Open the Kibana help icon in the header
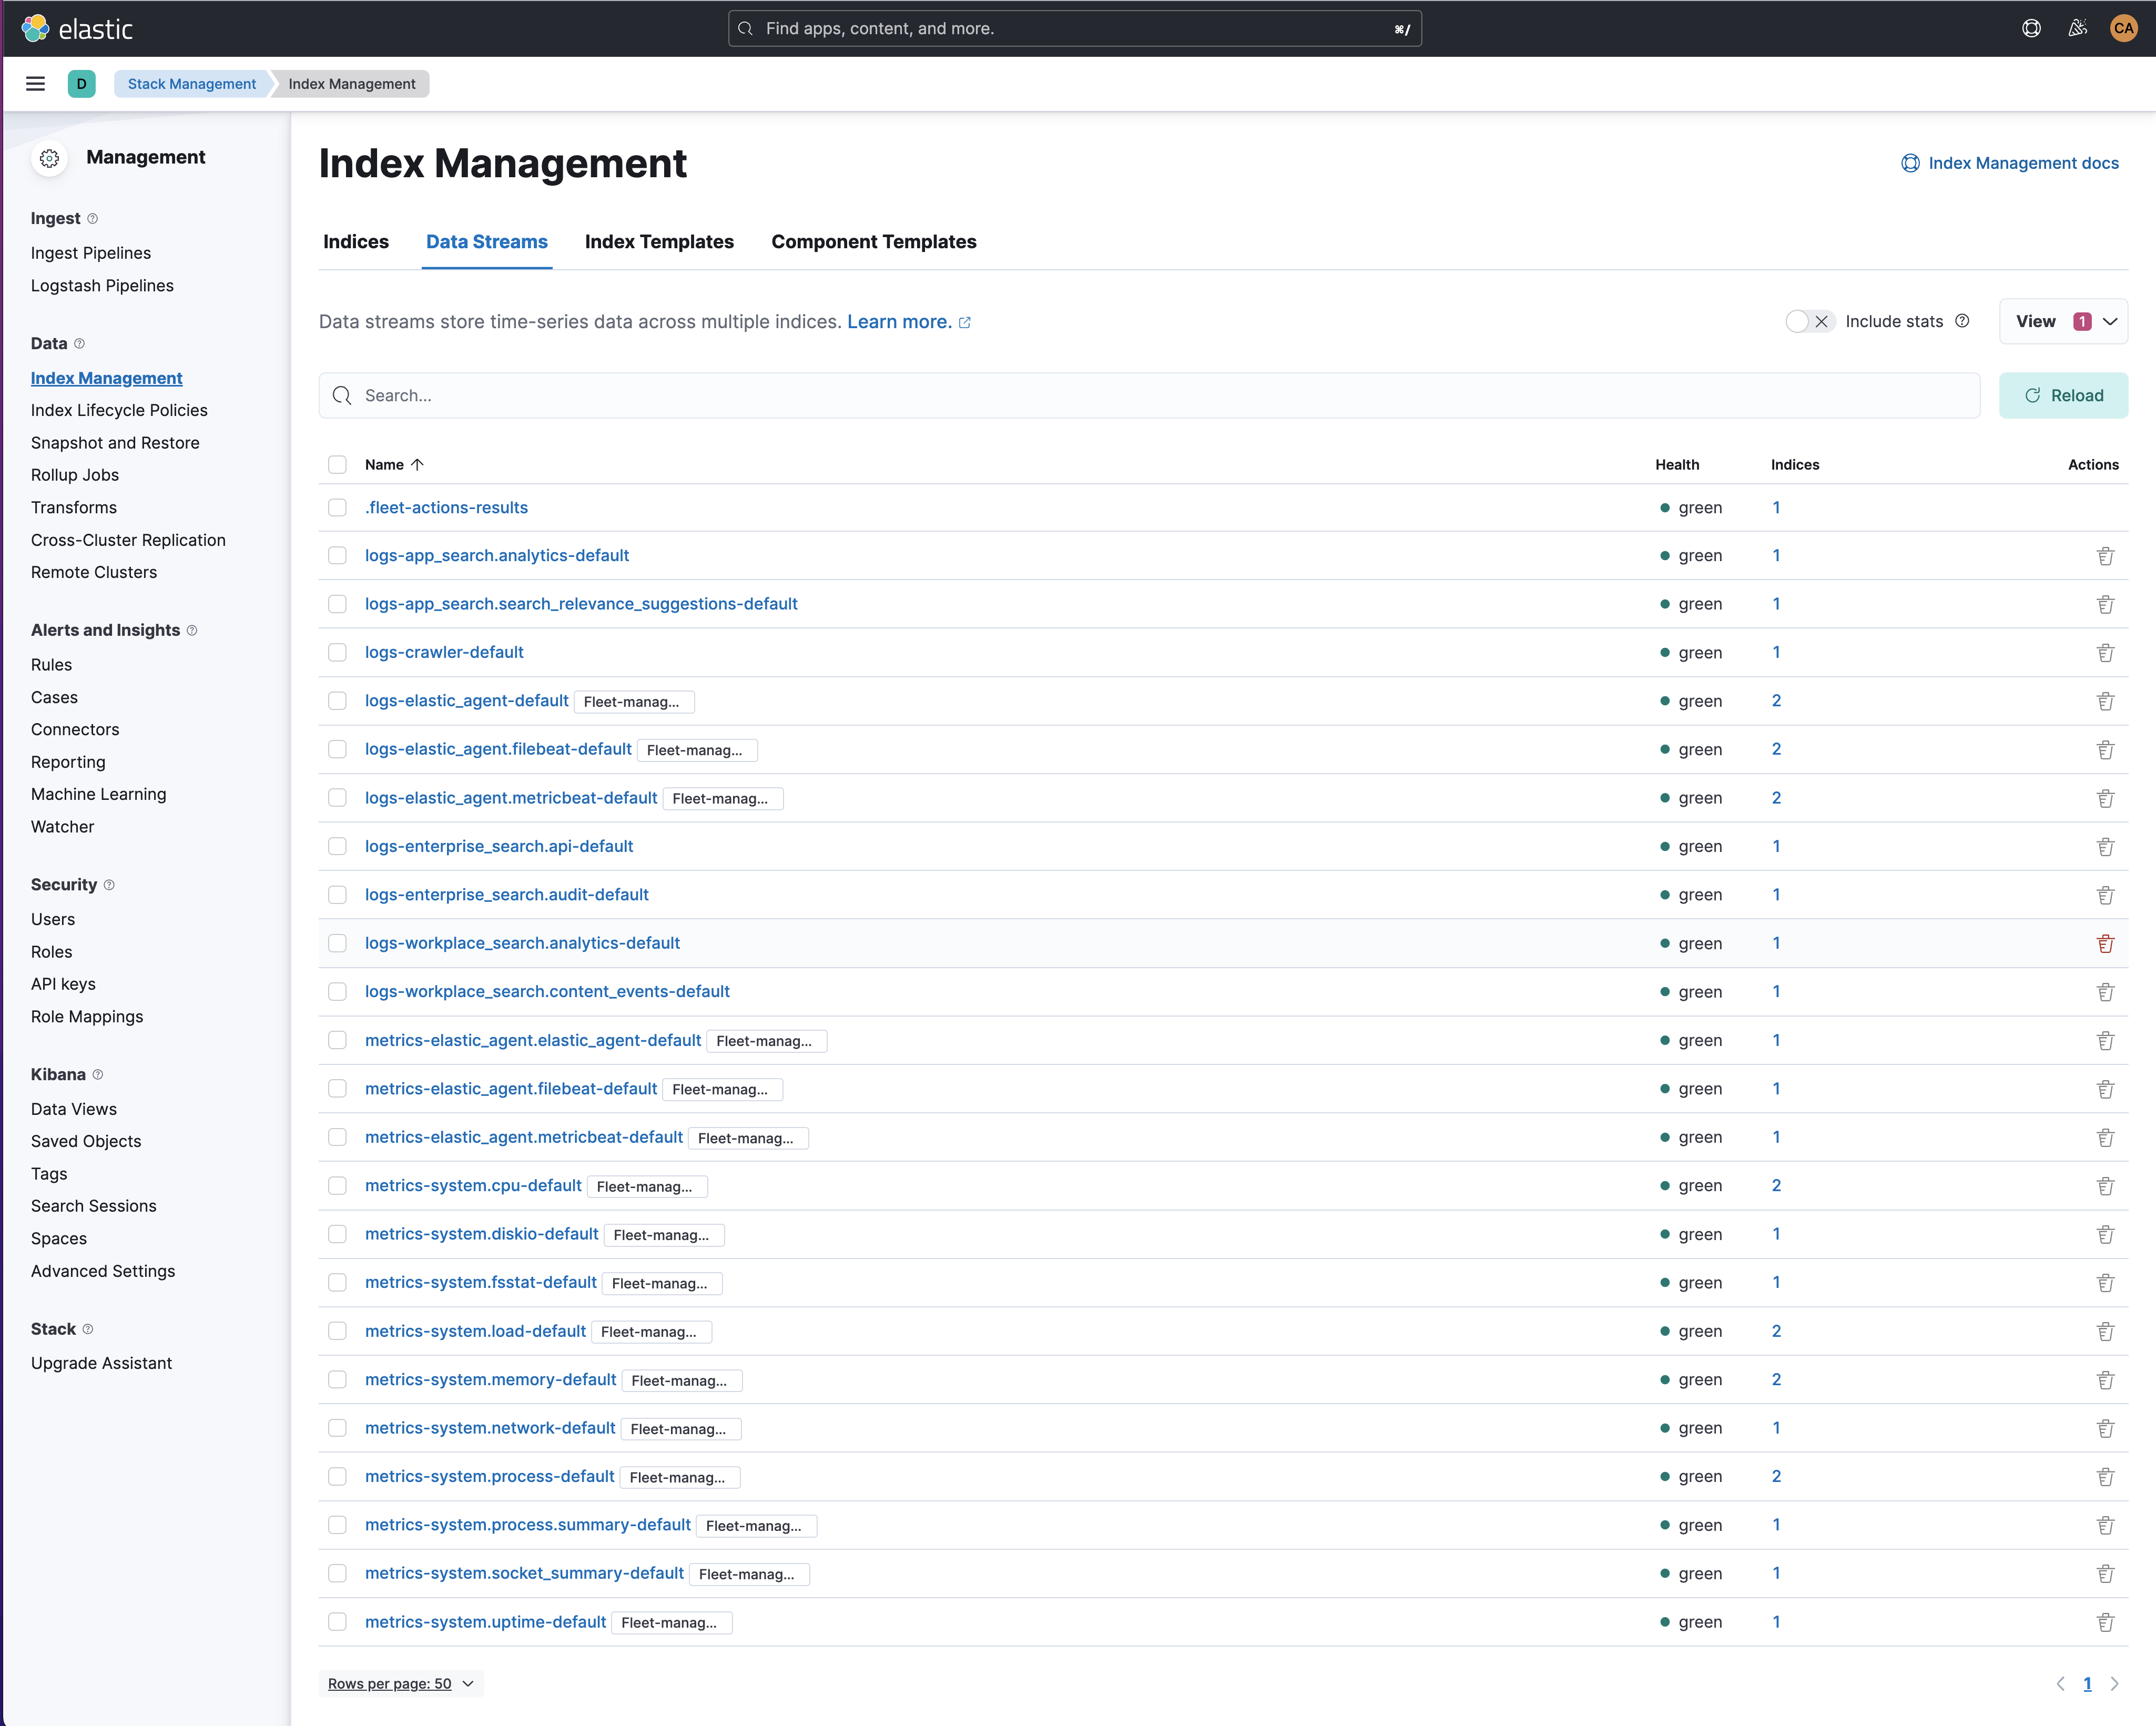This screenshot has width=2156, height=1726. coord(2031,28)
